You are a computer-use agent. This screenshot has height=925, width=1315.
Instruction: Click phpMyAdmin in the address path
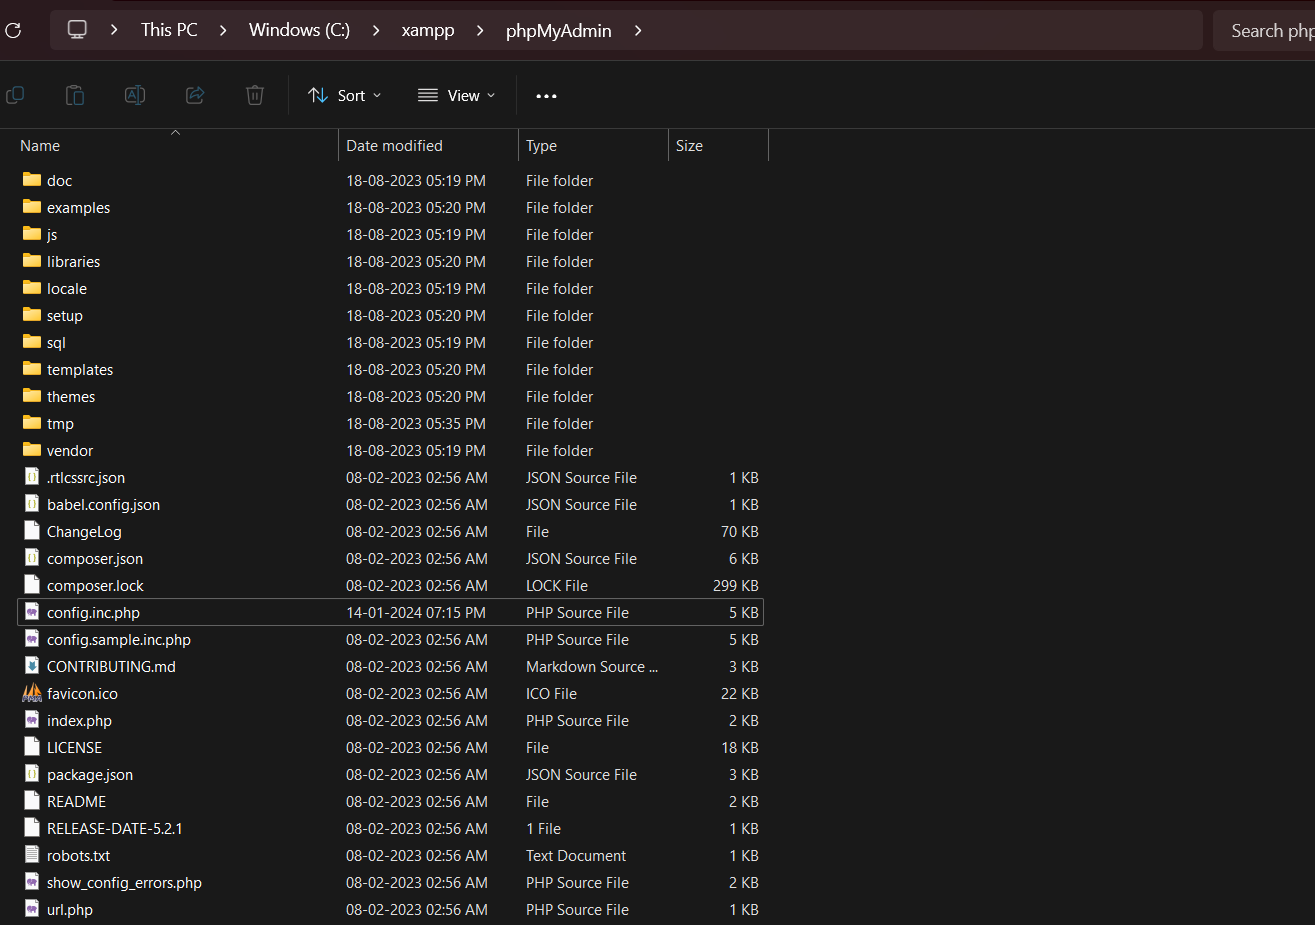click(559, 31)
